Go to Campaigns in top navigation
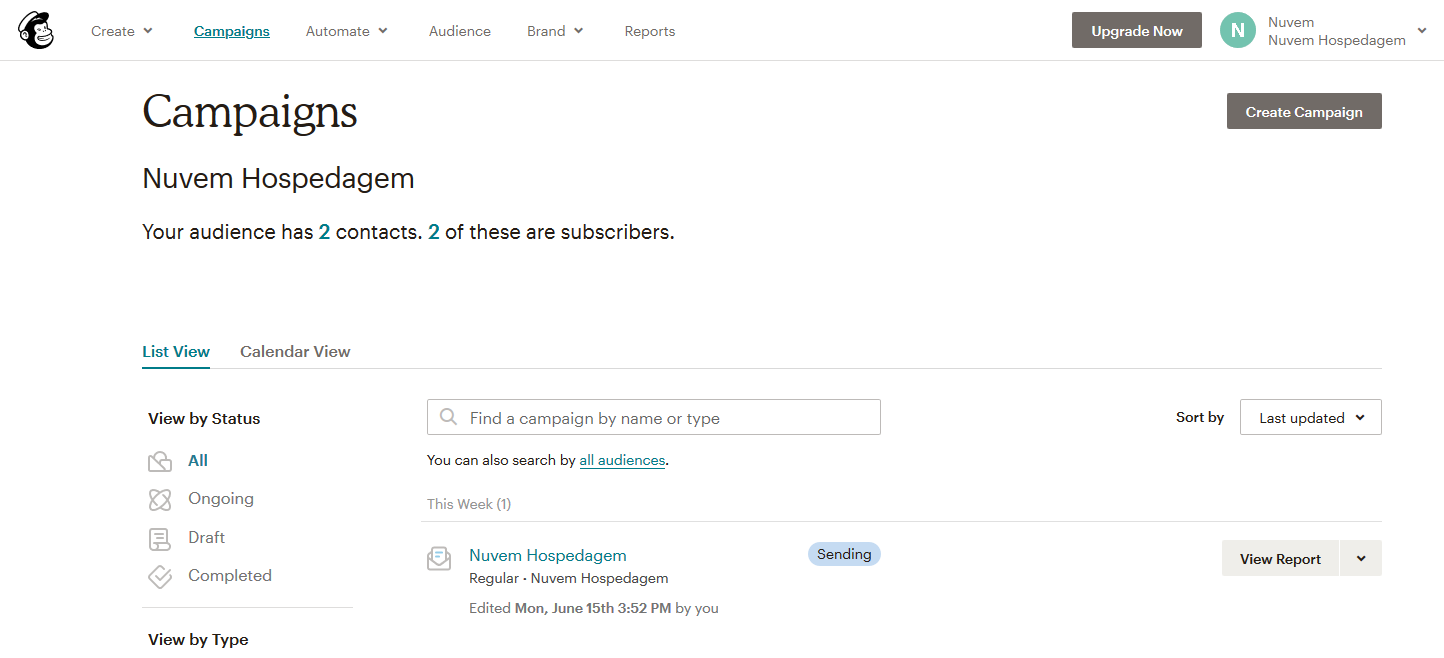This screenshot has height=658, width=1444. pos(232,31)
